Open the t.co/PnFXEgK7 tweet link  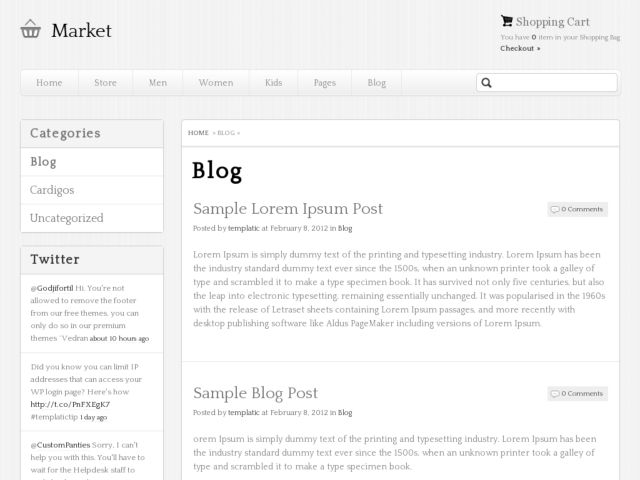70,404
